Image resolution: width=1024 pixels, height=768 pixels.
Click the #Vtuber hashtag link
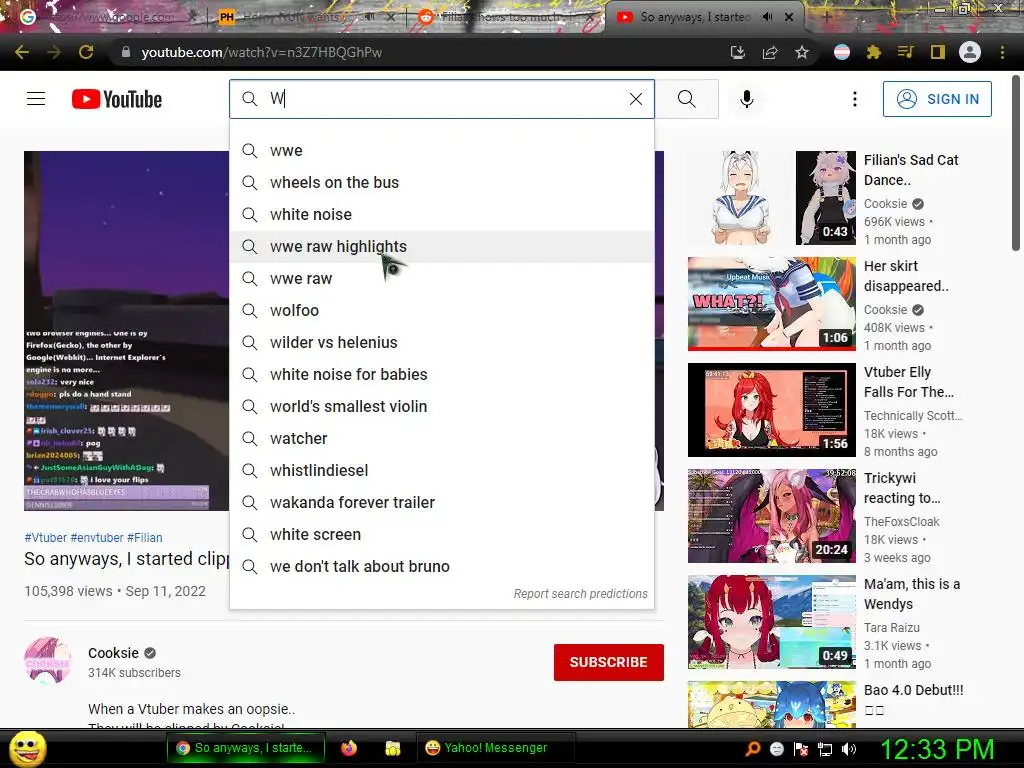(x=46, y=537)
